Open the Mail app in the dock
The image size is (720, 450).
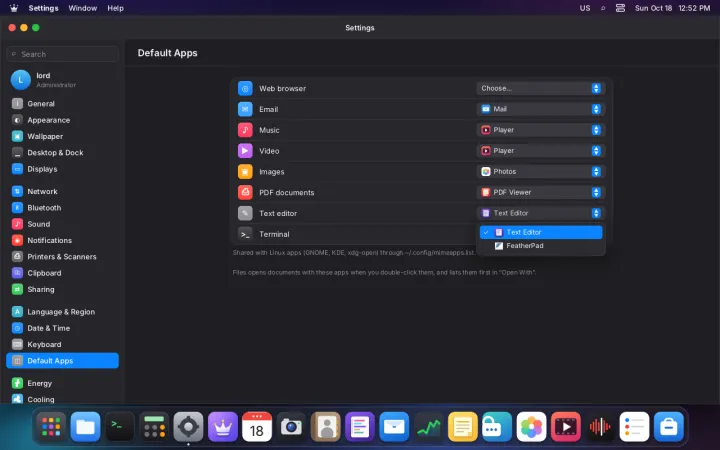[394, 427]
